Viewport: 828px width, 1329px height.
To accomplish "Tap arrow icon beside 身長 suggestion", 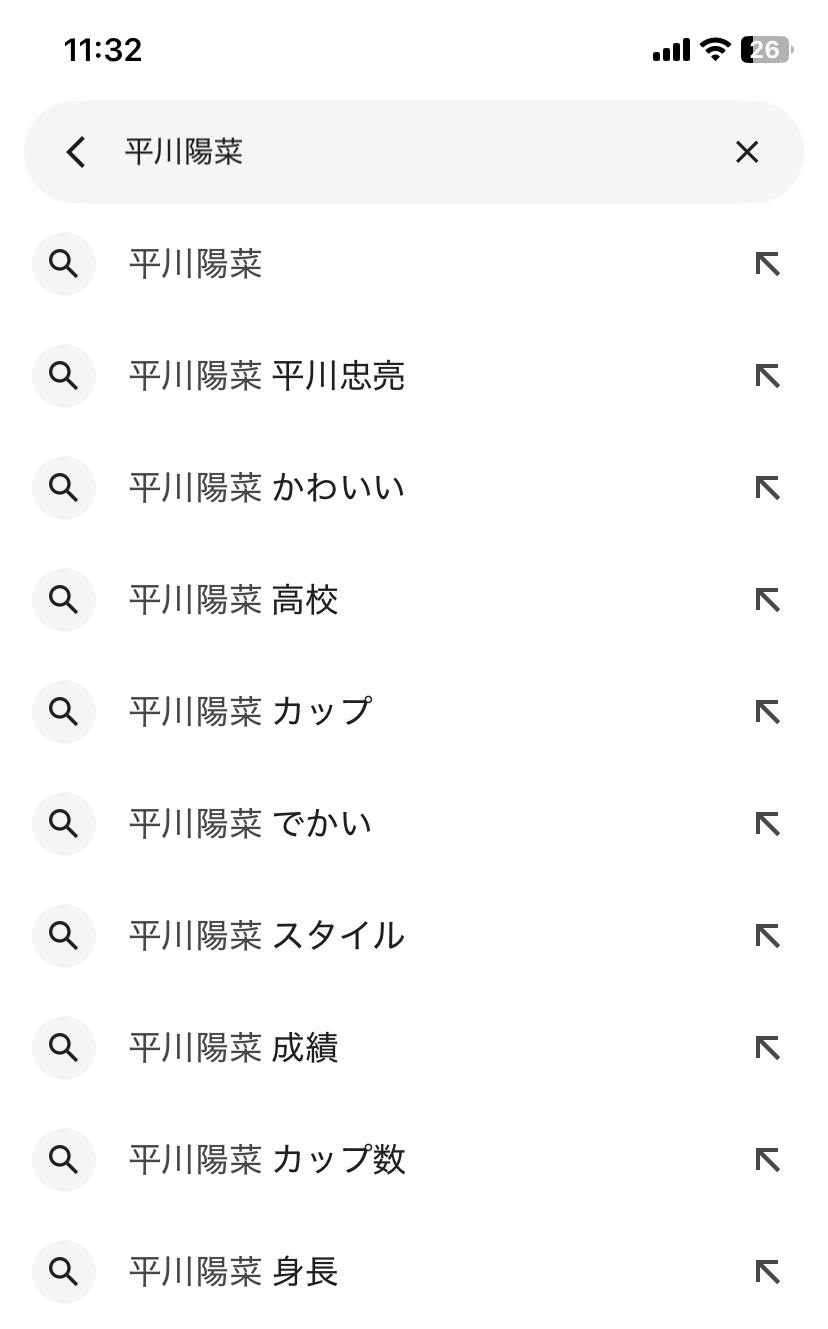I will pyautogui.click(x=767, y=1272).
